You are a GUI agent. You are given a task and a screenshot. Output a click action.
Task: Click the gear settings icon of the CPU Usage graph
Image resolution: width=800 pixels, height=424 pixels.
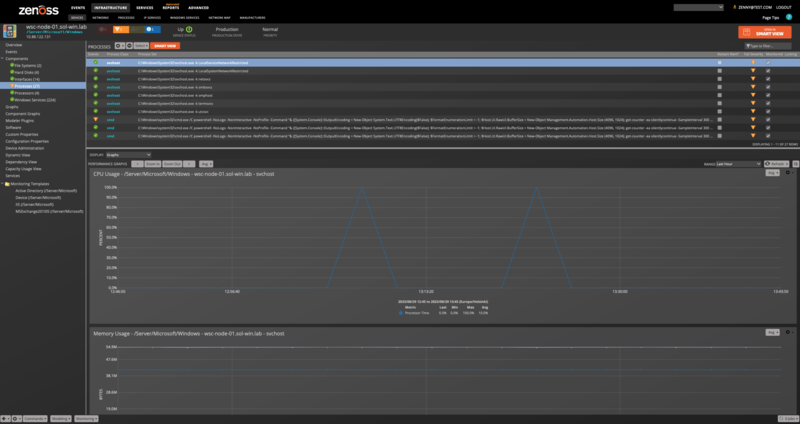[789, 173]
